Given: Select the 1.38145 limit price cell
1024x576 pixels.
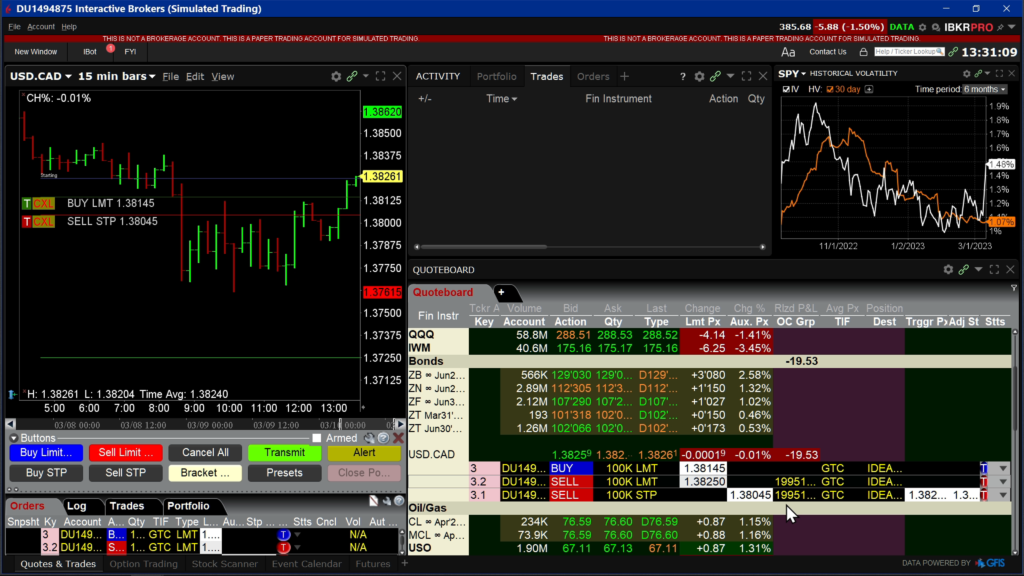Looking at the screenshot, I should [703, 468].
